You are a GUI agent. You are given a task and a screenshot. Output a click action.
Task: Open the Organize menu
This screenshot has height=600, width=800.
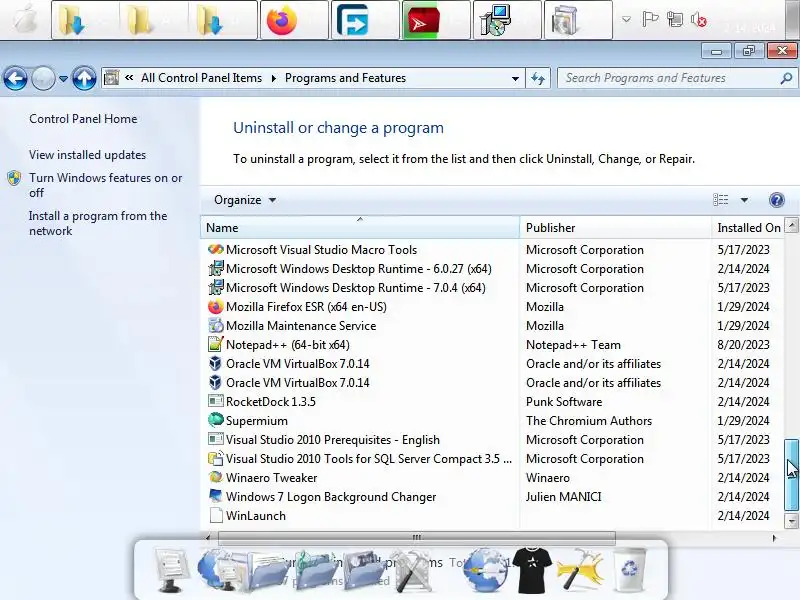[245, 200]
